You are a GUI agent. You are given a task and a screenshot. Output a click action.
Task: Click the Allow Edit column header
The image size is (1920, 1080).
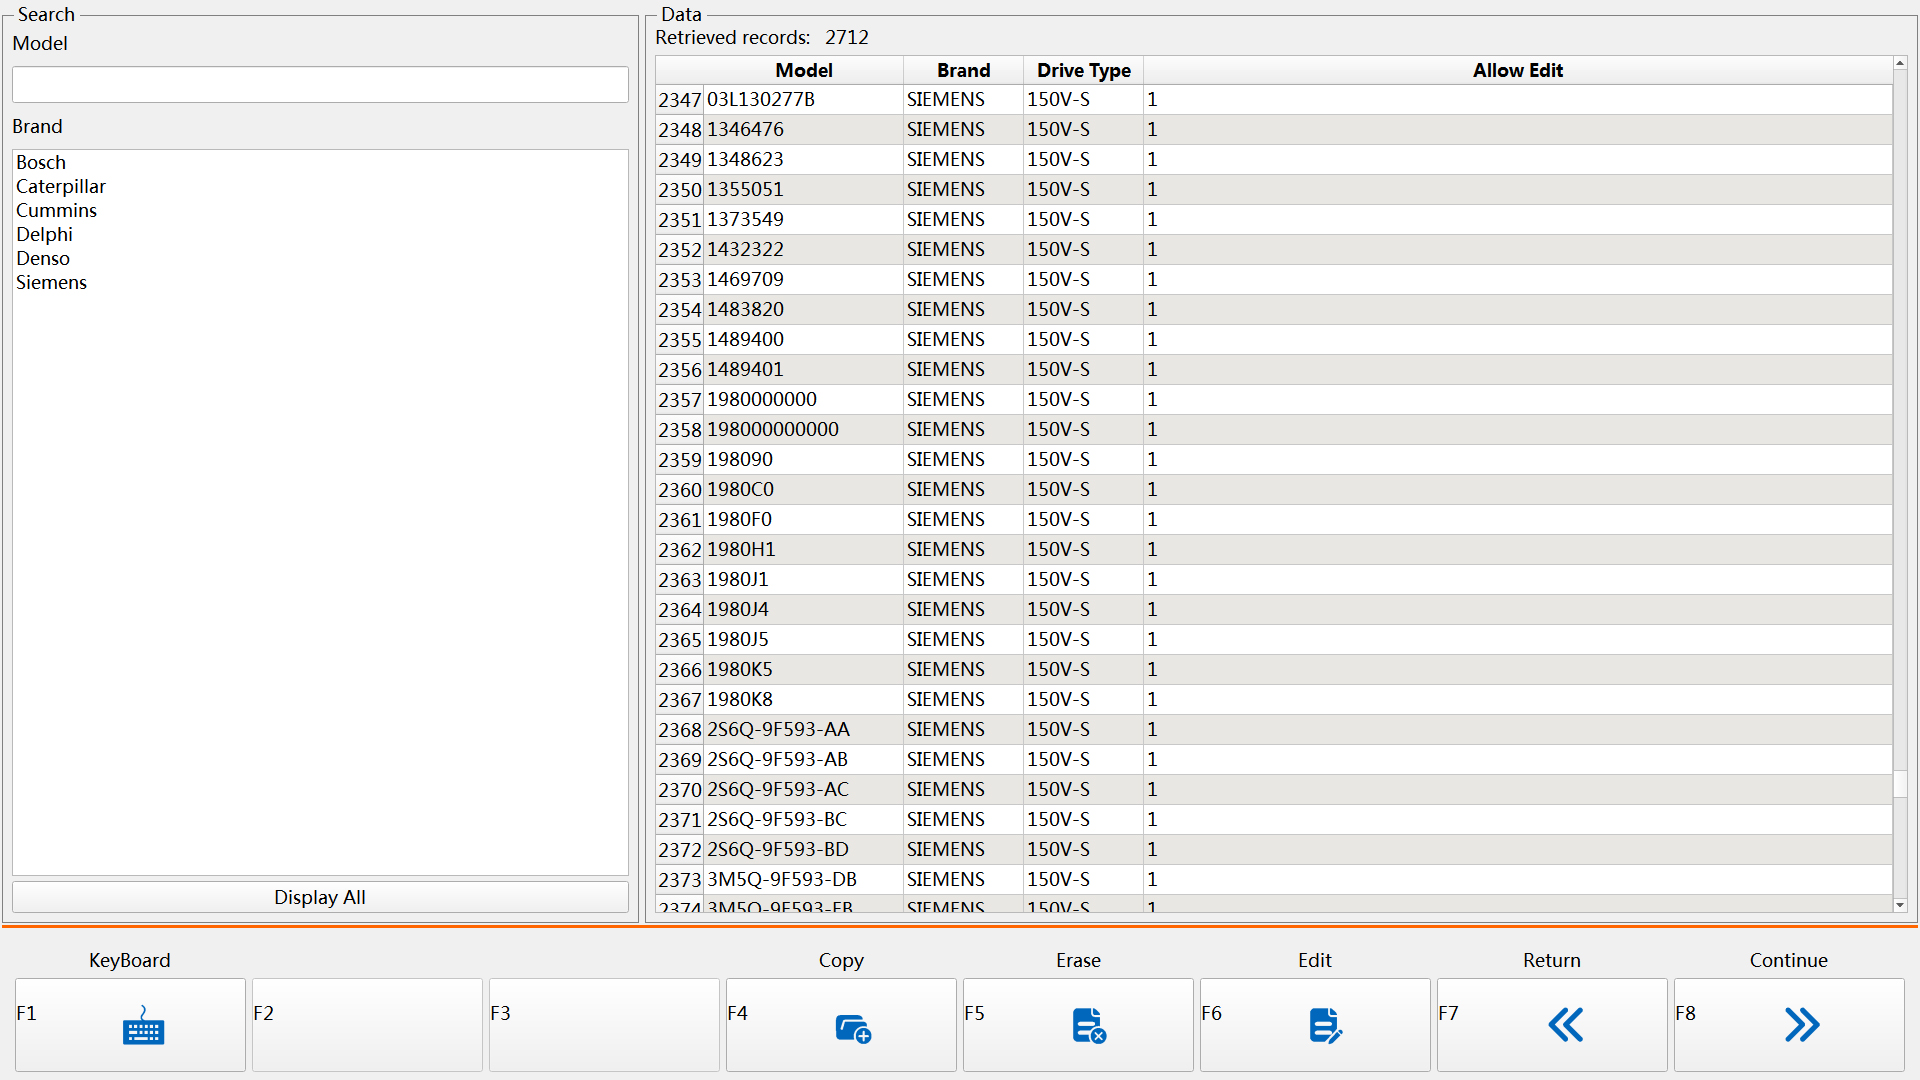1517,70
